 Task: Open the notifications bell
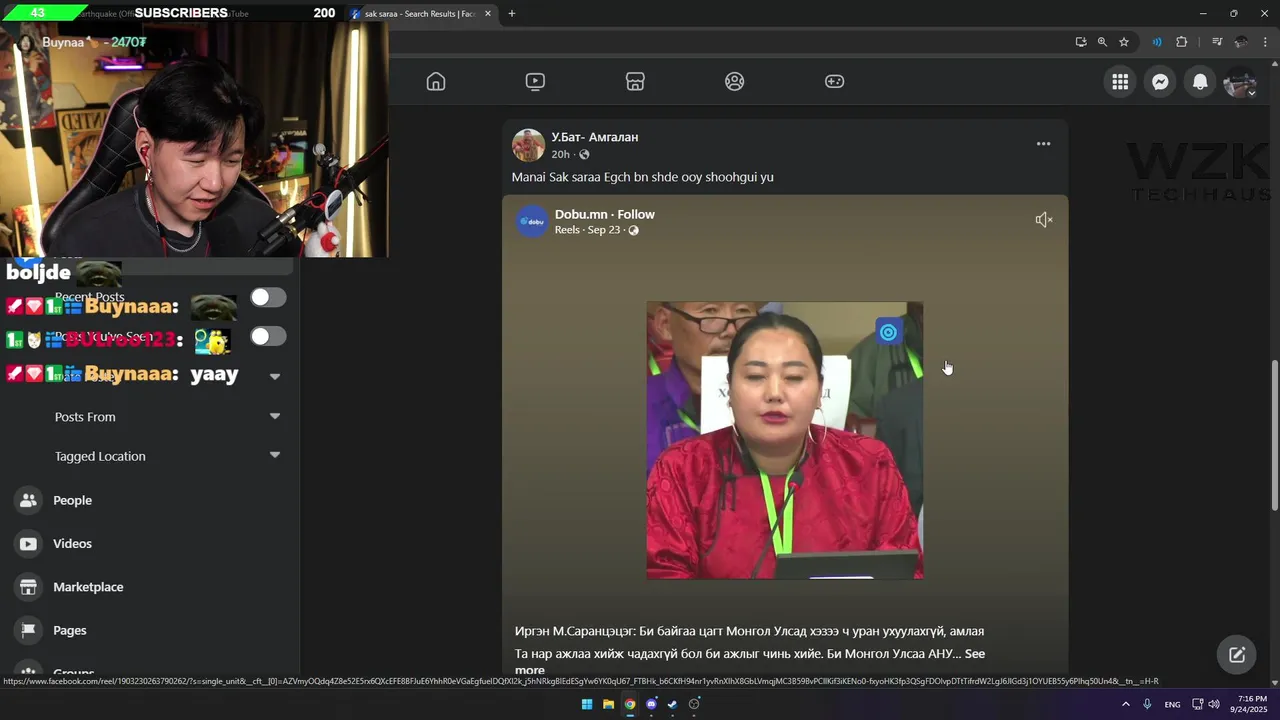[1200, 82]
